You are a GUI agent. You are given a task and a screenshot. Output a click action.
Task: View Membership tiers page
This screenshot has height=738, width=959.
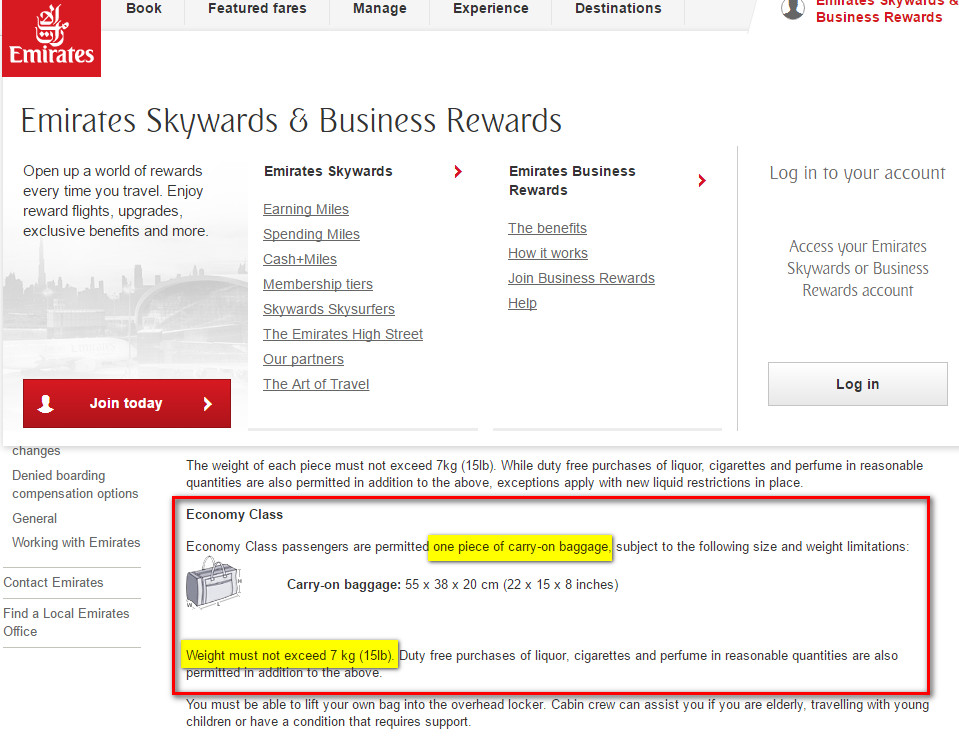[318, 284]
